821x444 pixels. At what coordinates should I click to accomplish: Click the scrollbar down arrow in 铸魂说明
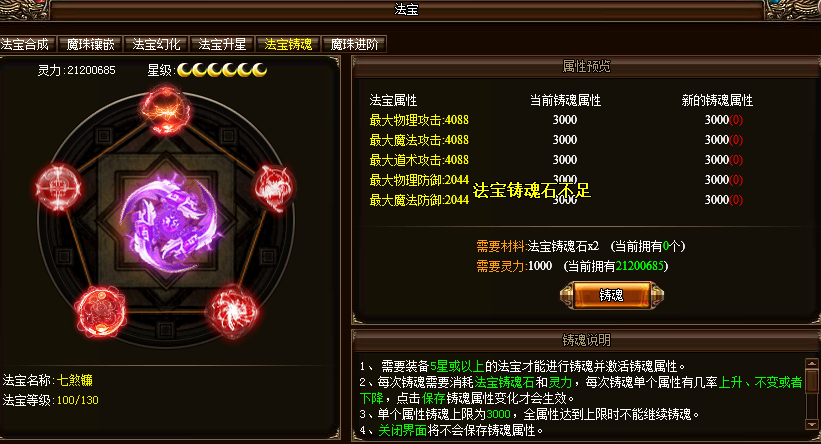(x=812, y=425)
